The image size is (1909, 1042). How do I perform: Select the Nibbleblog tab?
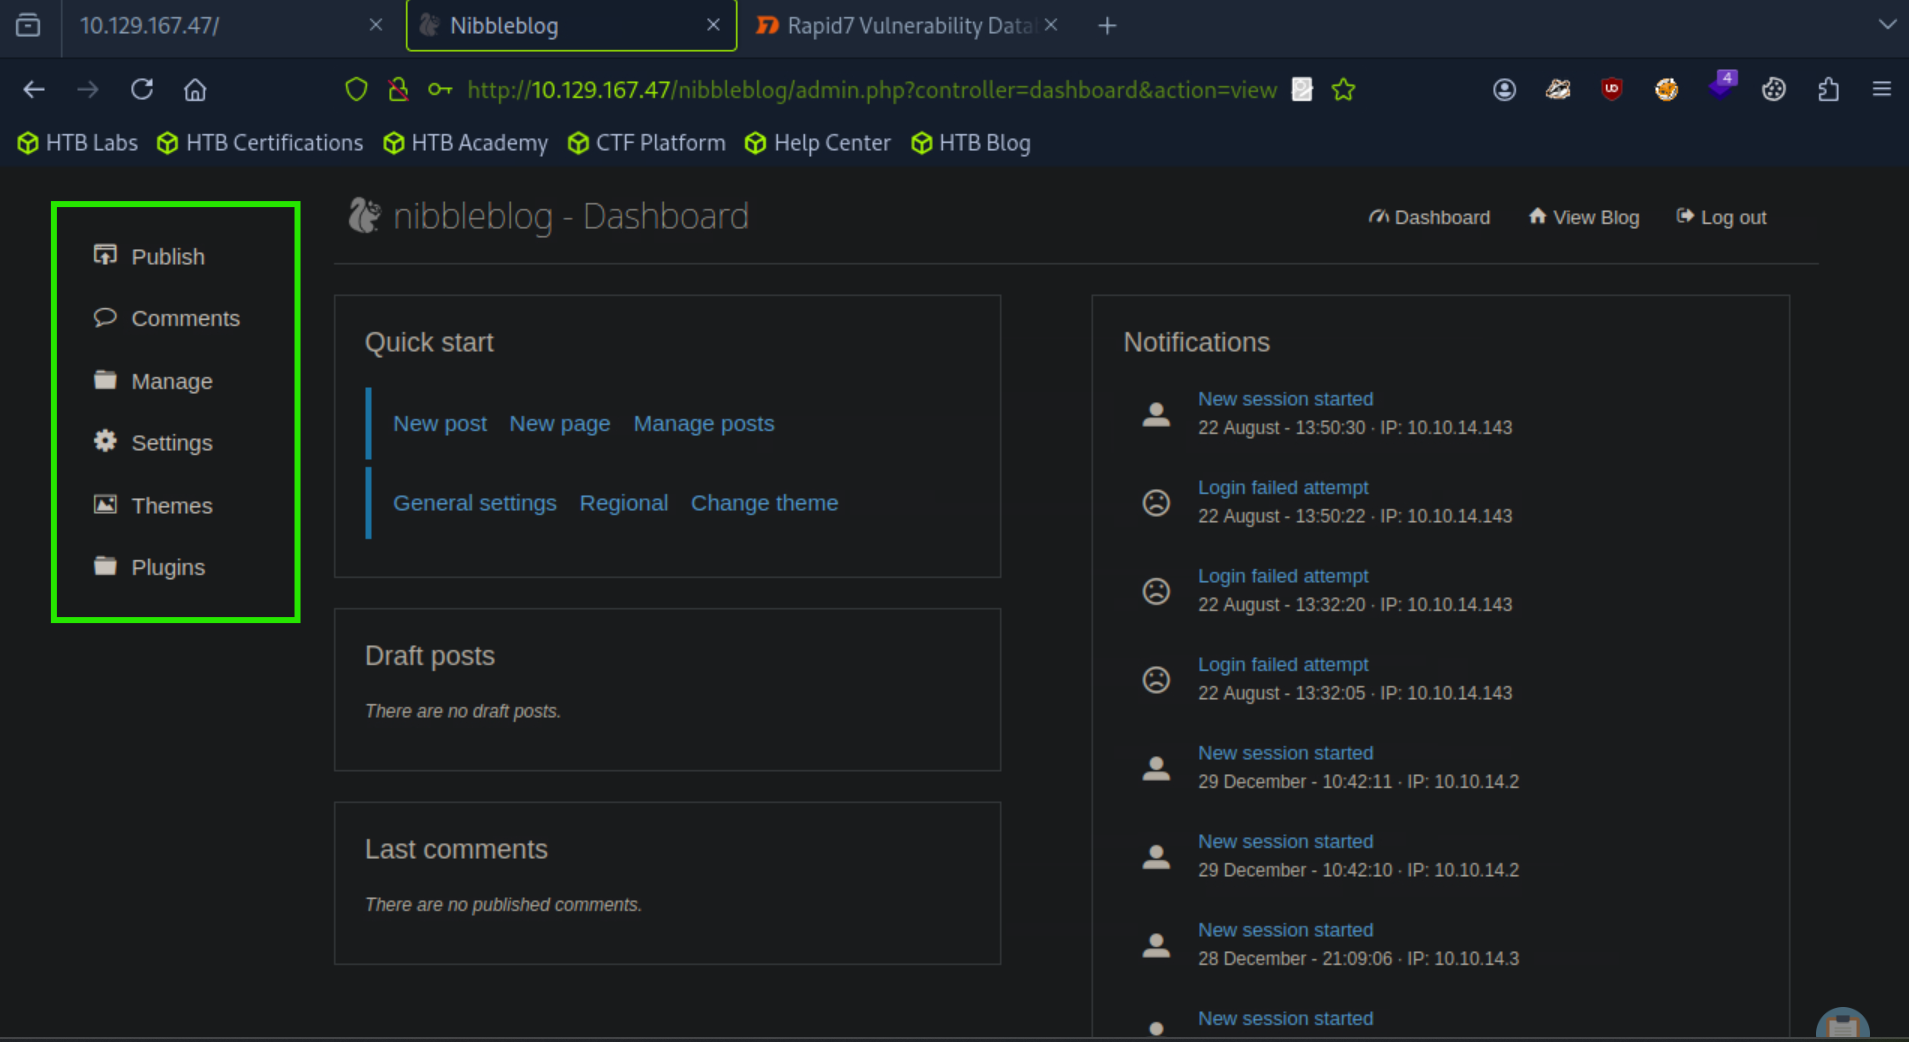tap(571, 25)
